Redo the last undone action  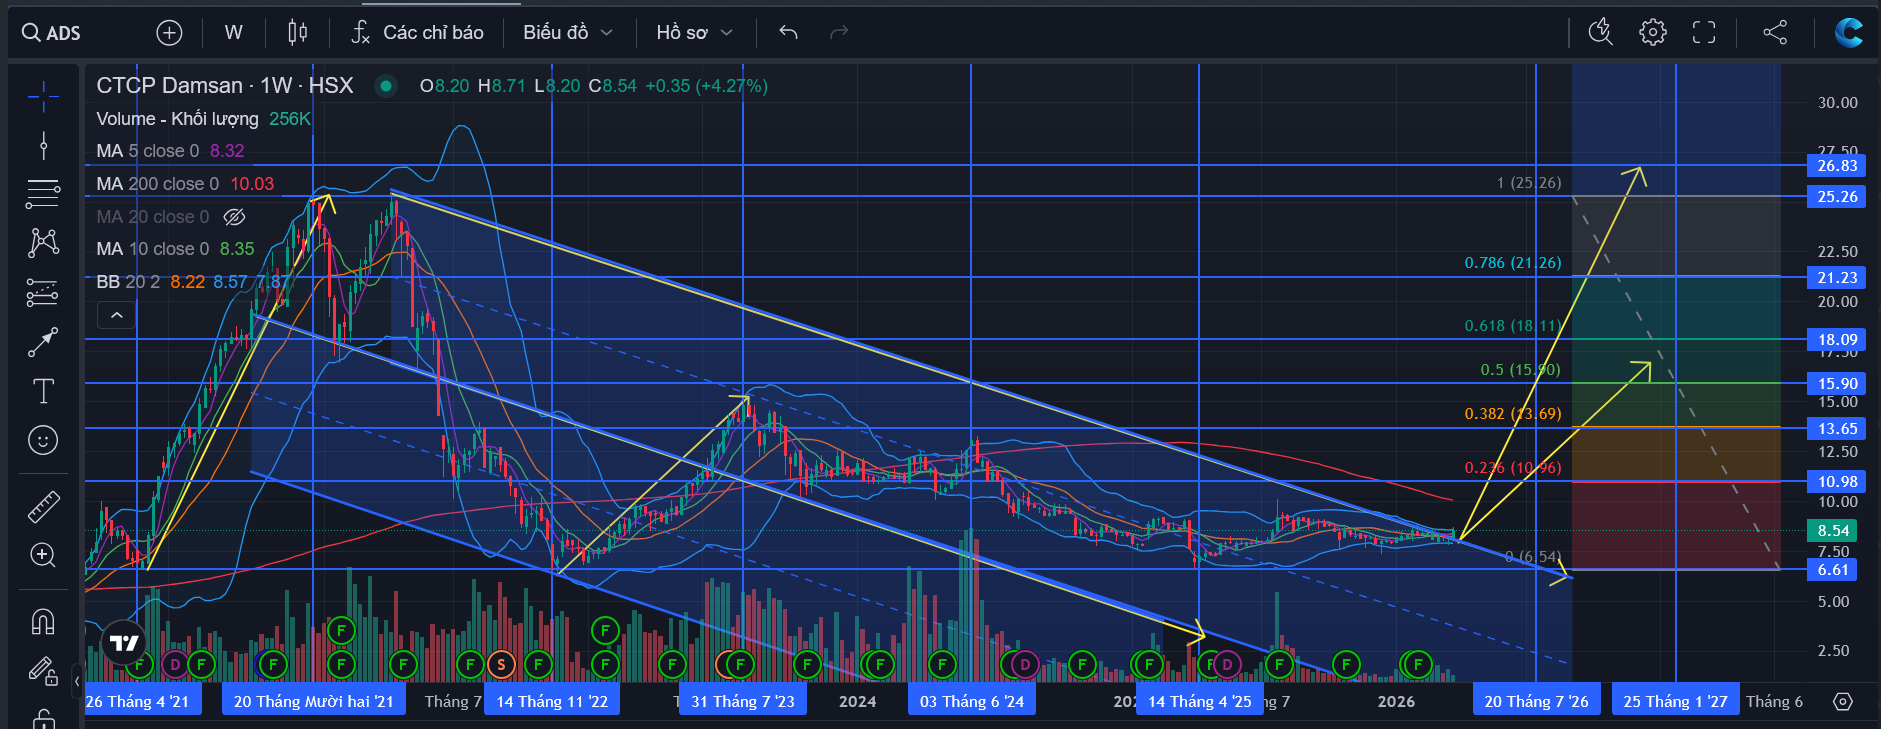pos(839,33)
